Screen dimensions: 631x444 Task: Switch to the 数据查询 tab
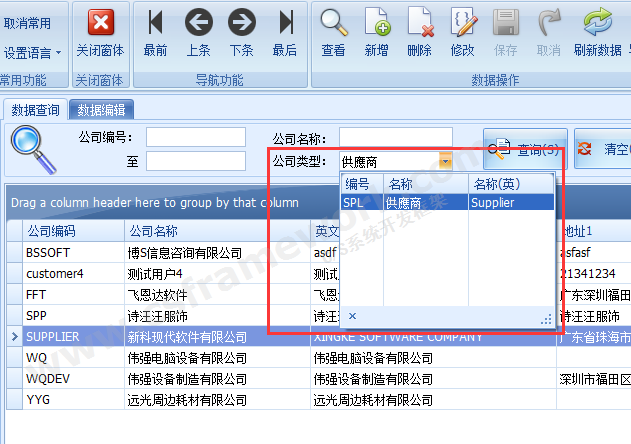pyautogui.click(x=35, y=110)
